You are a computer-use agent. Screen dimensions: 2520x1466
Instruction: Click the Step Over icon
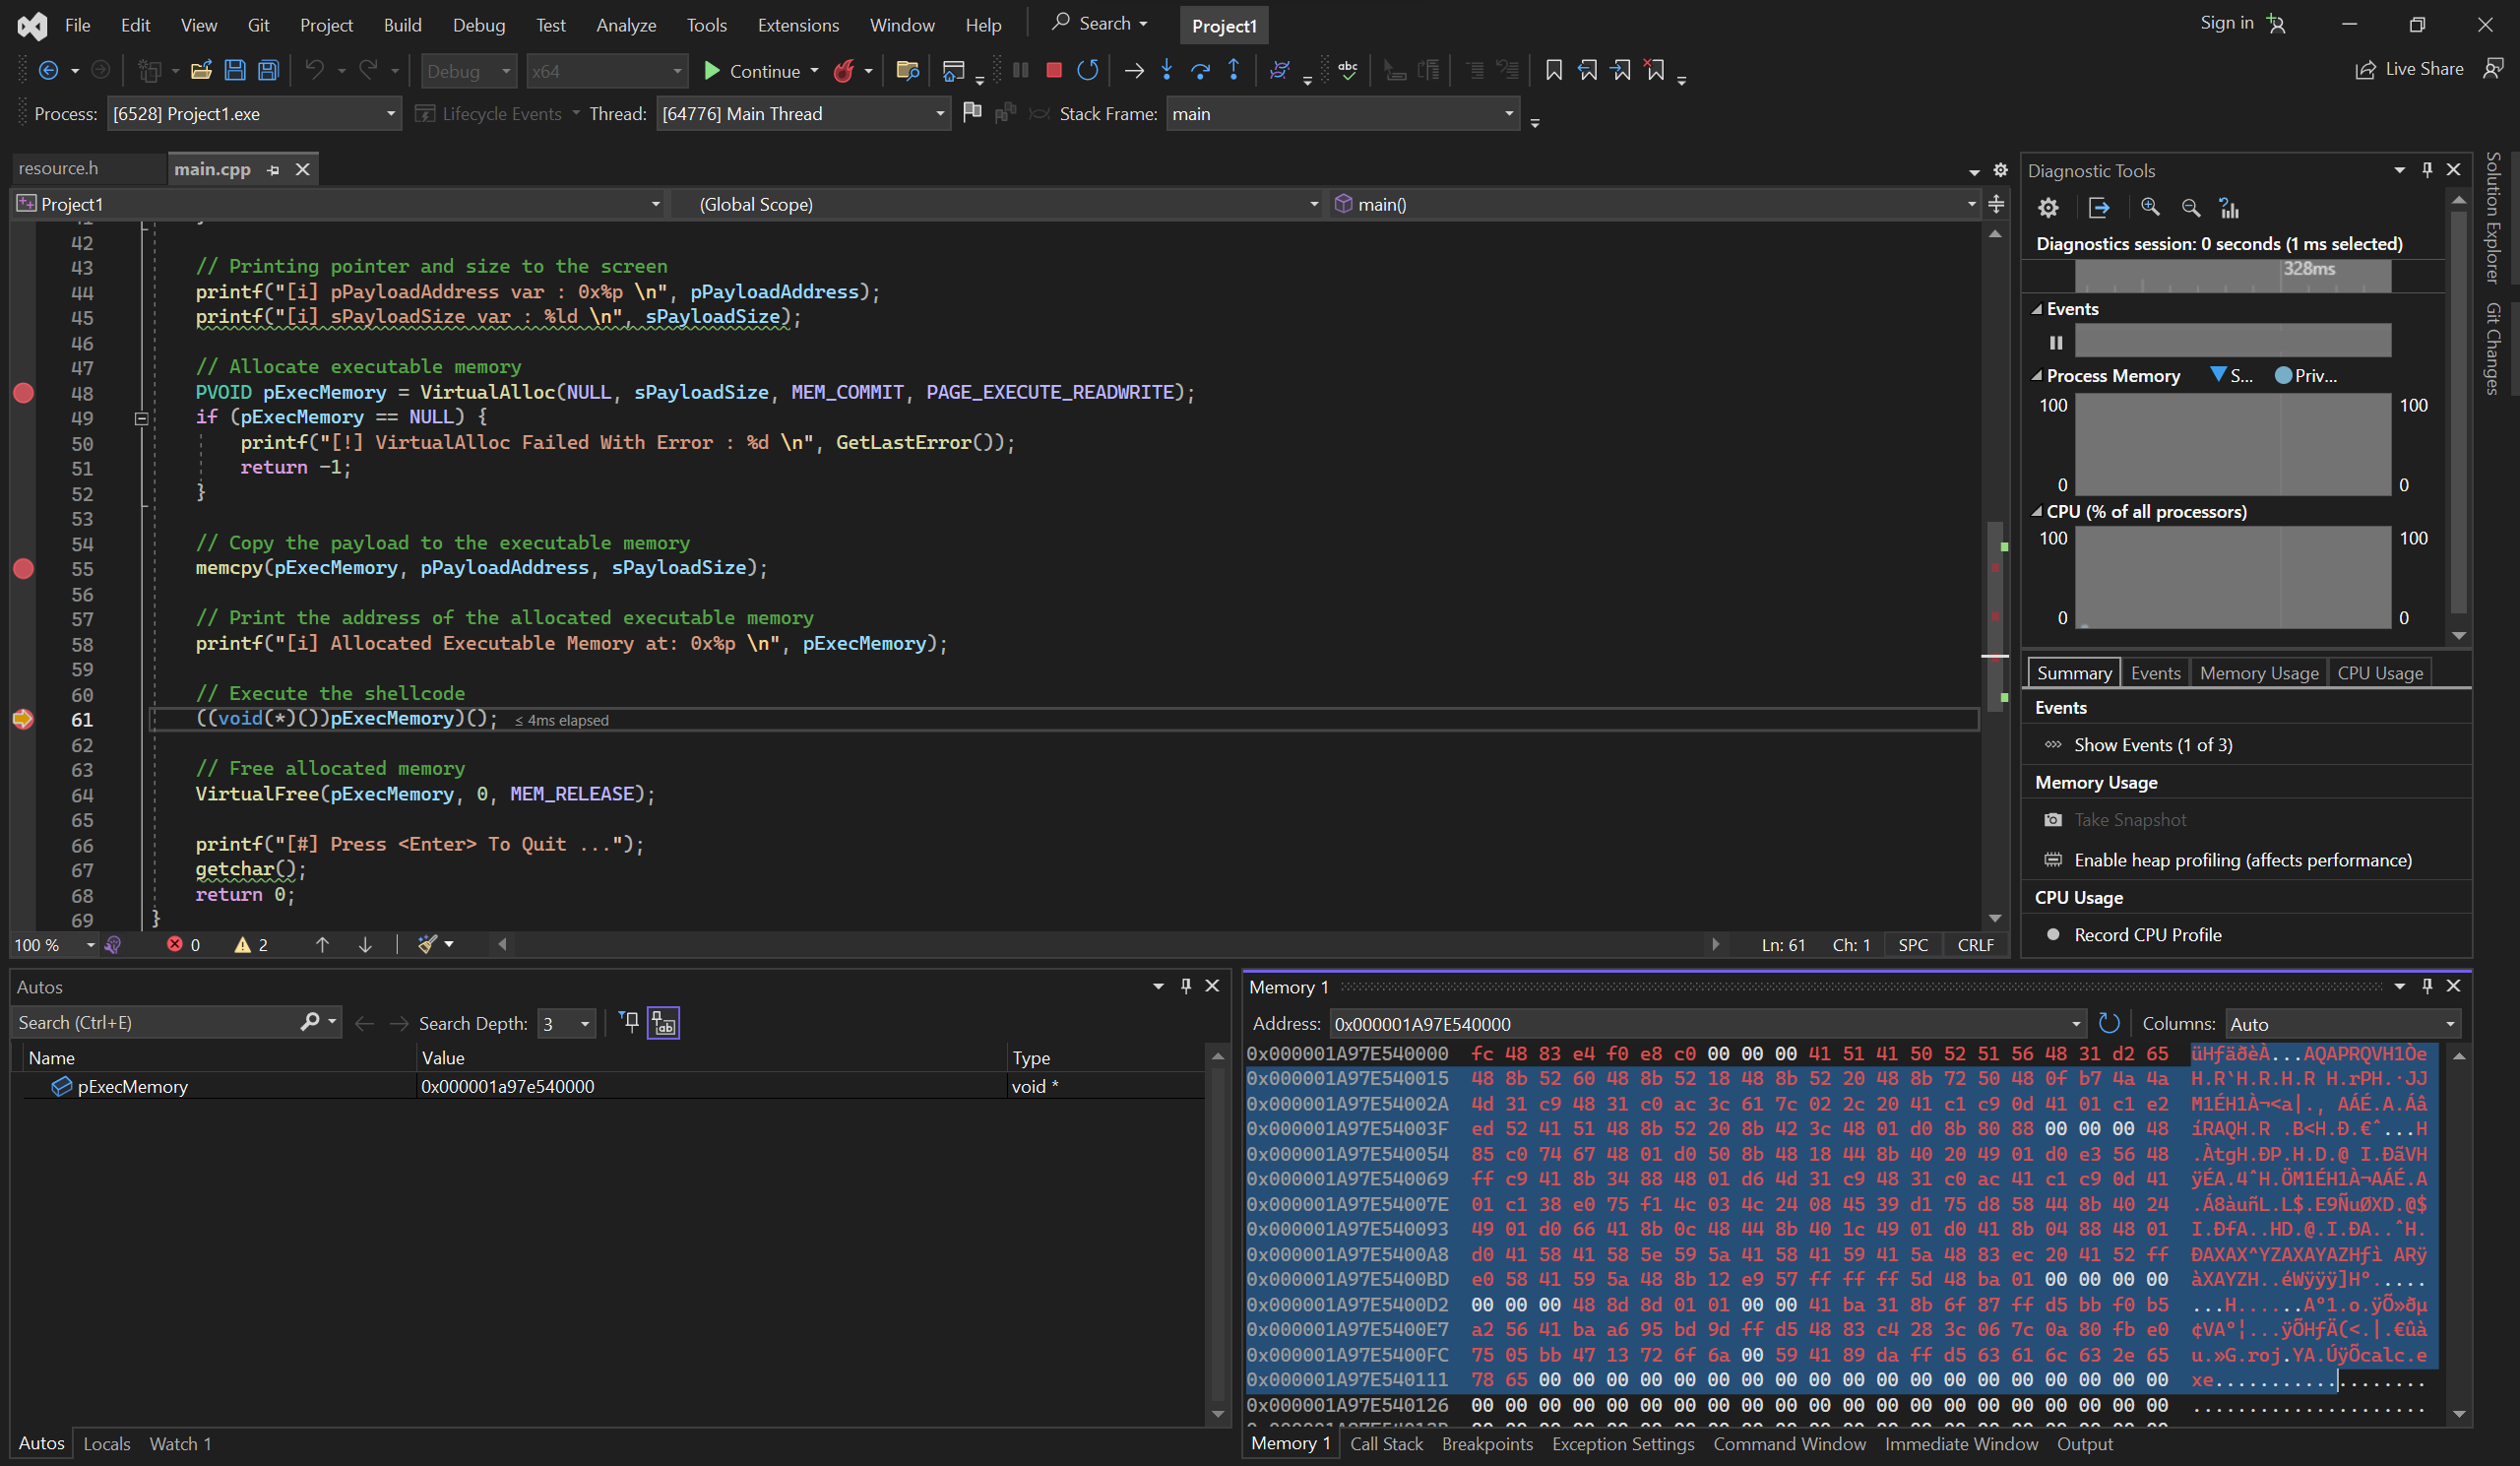[x=1200, y=70]
